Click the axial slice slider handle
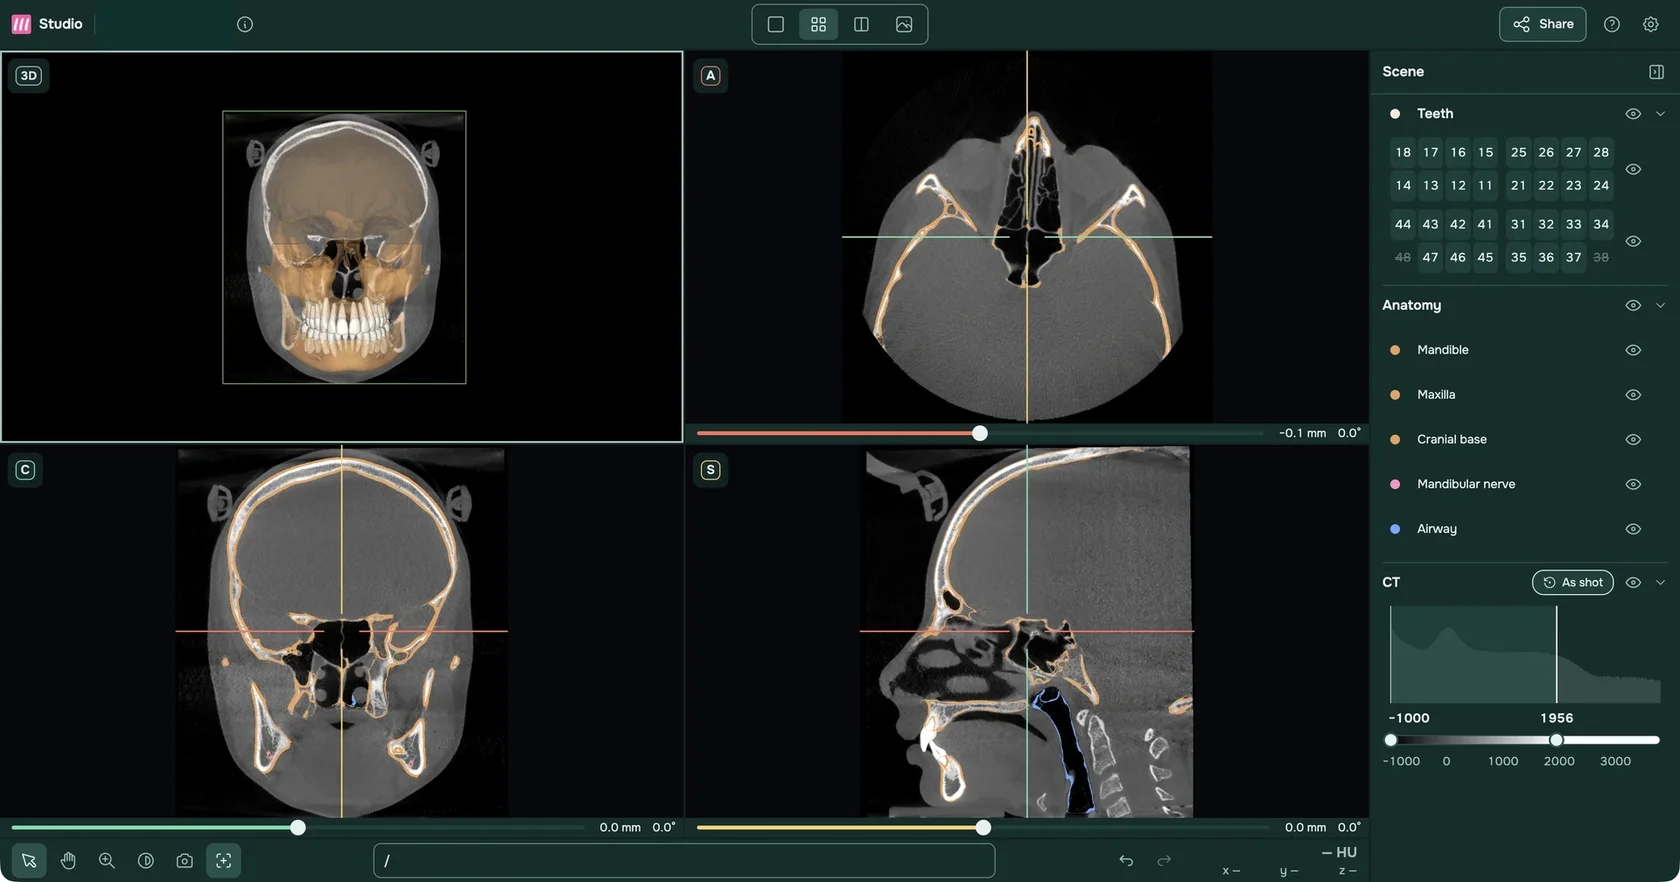Image resolution: width=1680 pixels, height=882 pixels. pyautogui.click(x=980, y=433)
